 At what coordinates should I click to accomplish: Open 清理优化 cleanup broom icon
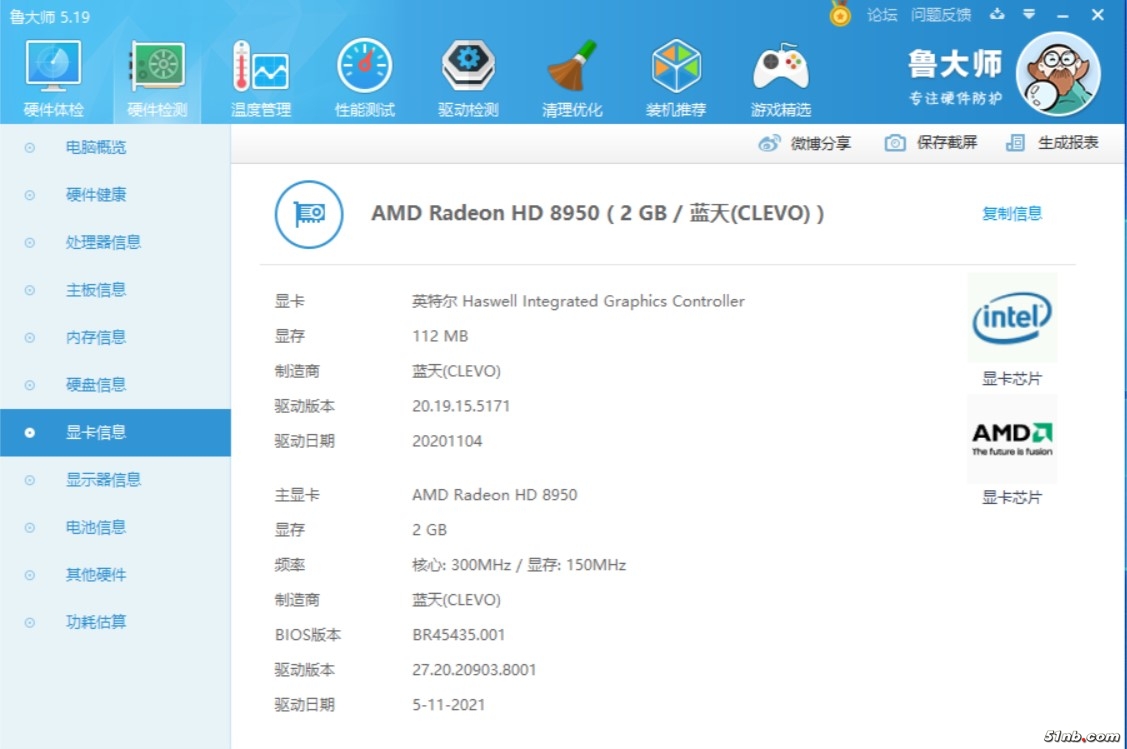tap(571, 78)
